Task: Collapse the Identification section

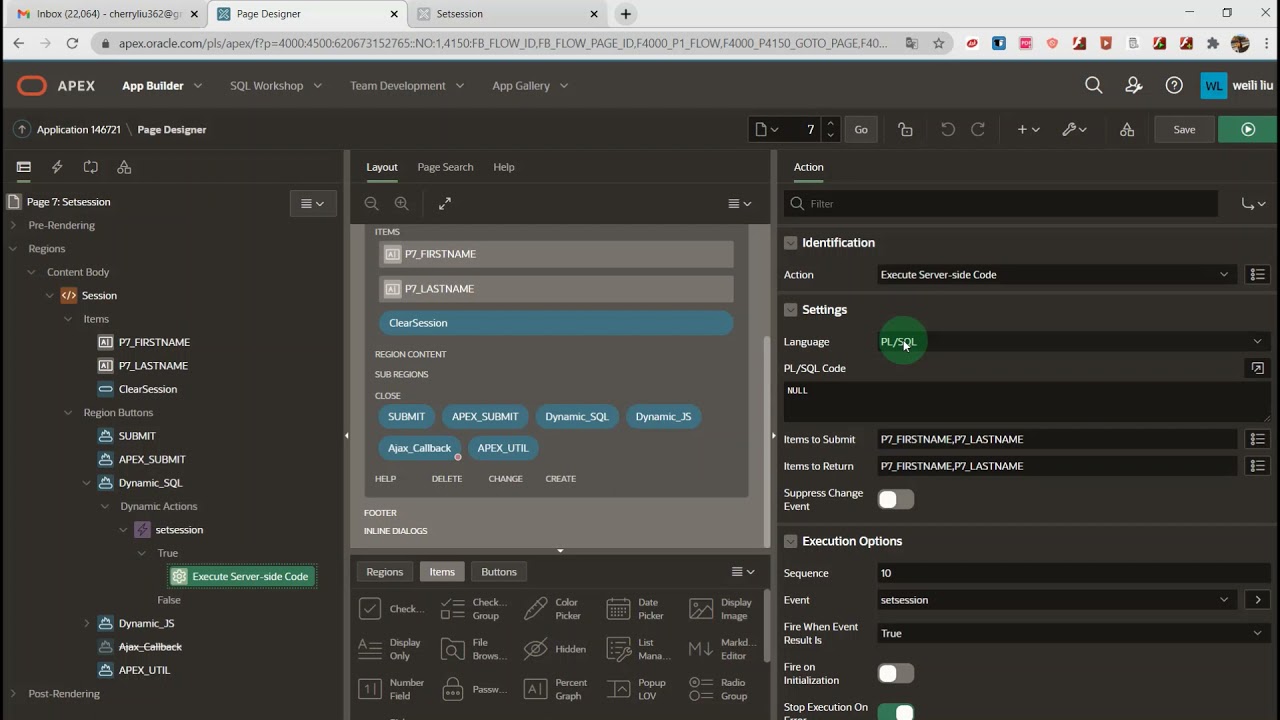Action: 790,243
